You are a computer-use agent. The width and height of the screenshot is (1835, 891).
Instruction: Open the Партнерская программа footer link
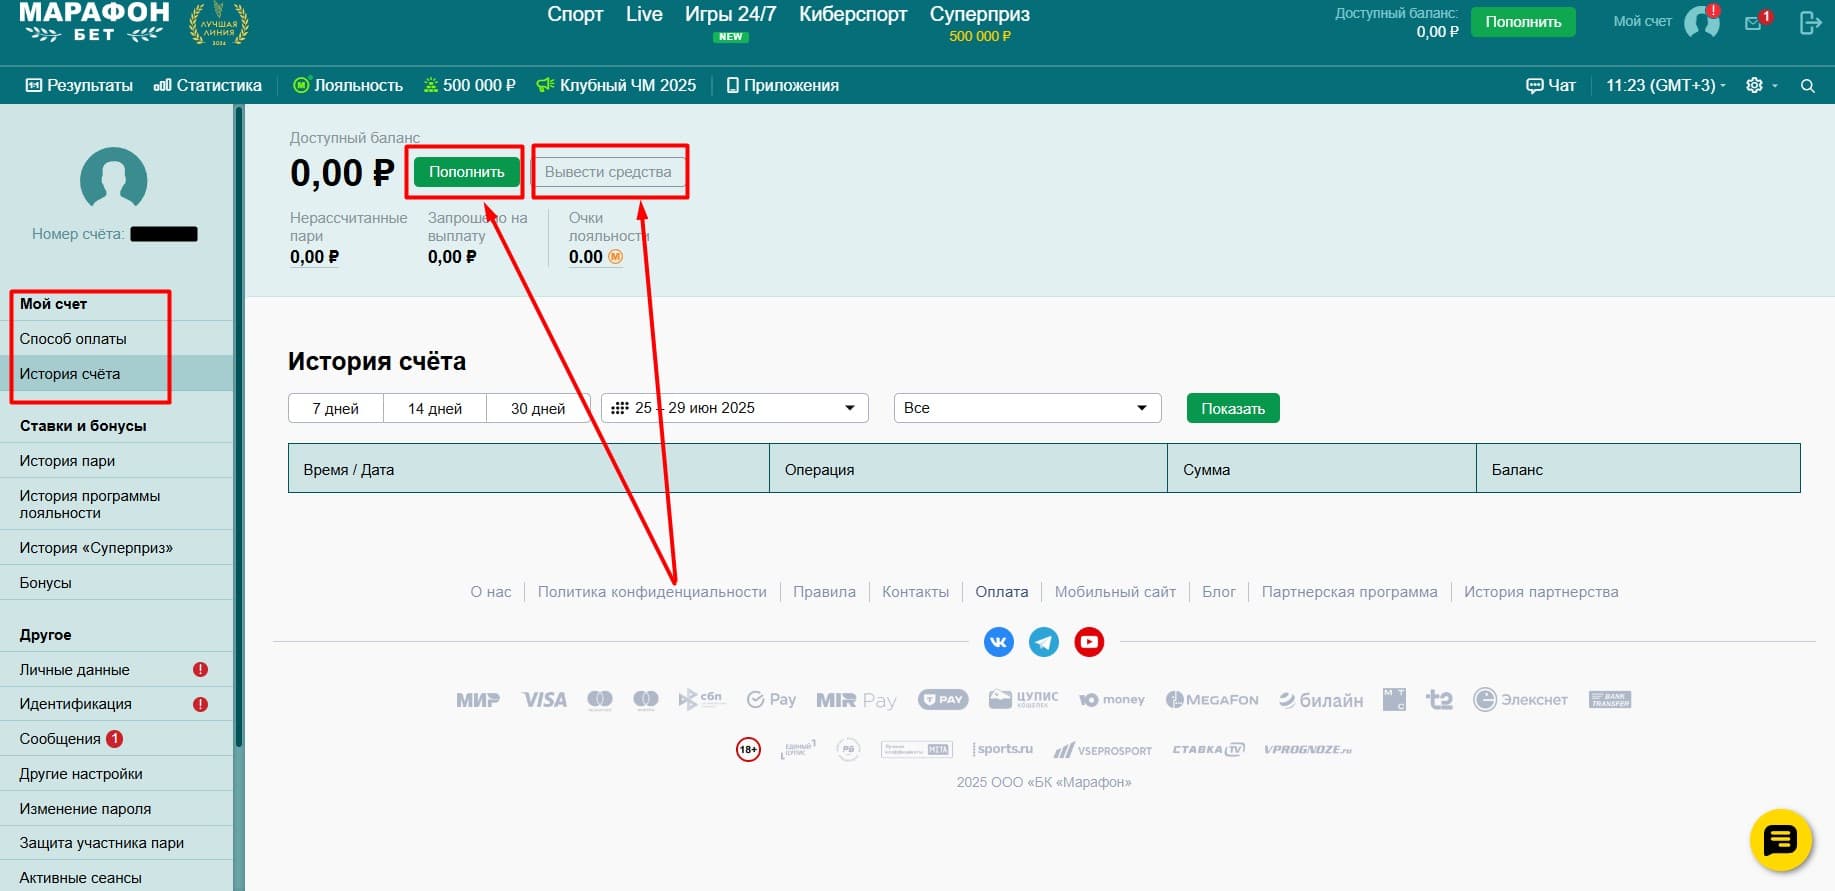coord(1349,592)
